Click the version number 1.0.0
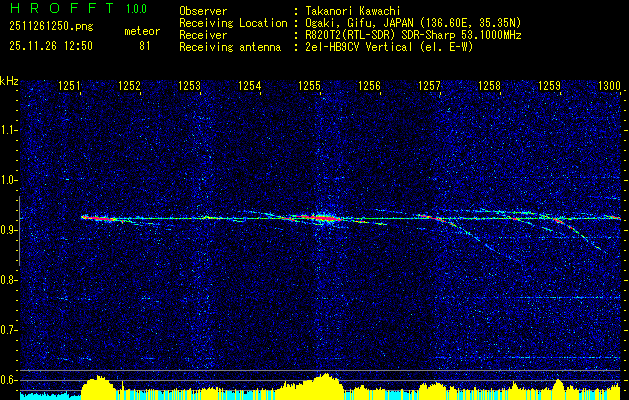This screenshot has height=400, width=629. [x=136, y=8]
